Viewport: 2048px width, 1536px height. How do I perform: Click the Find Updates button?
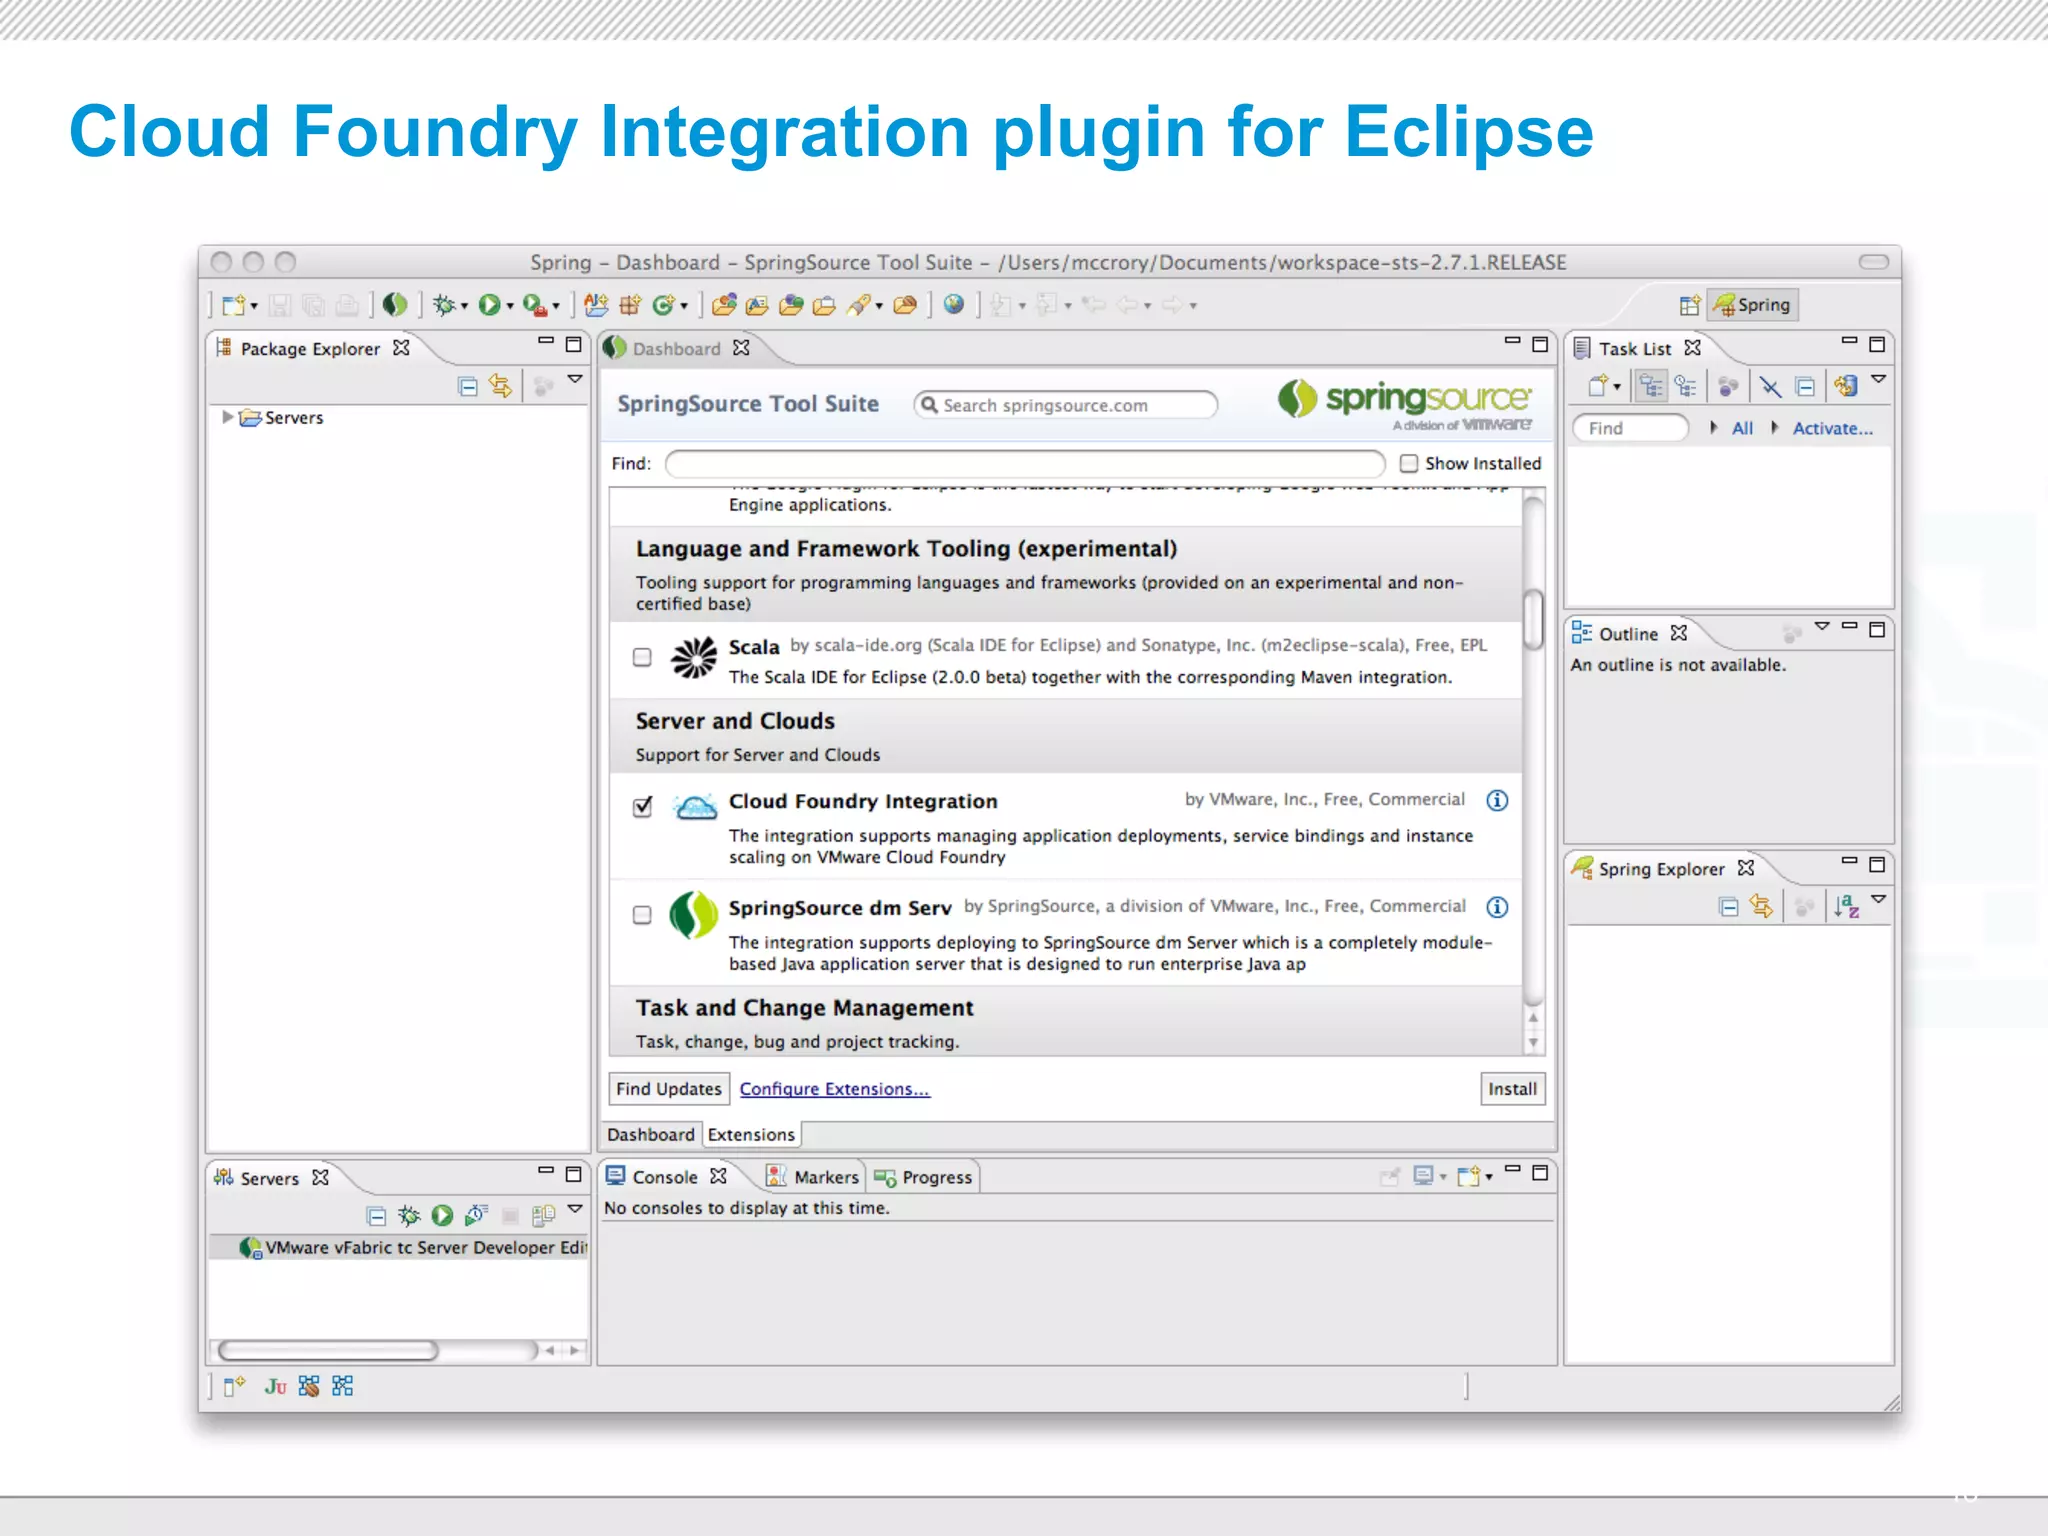[x=668, y=1089]
